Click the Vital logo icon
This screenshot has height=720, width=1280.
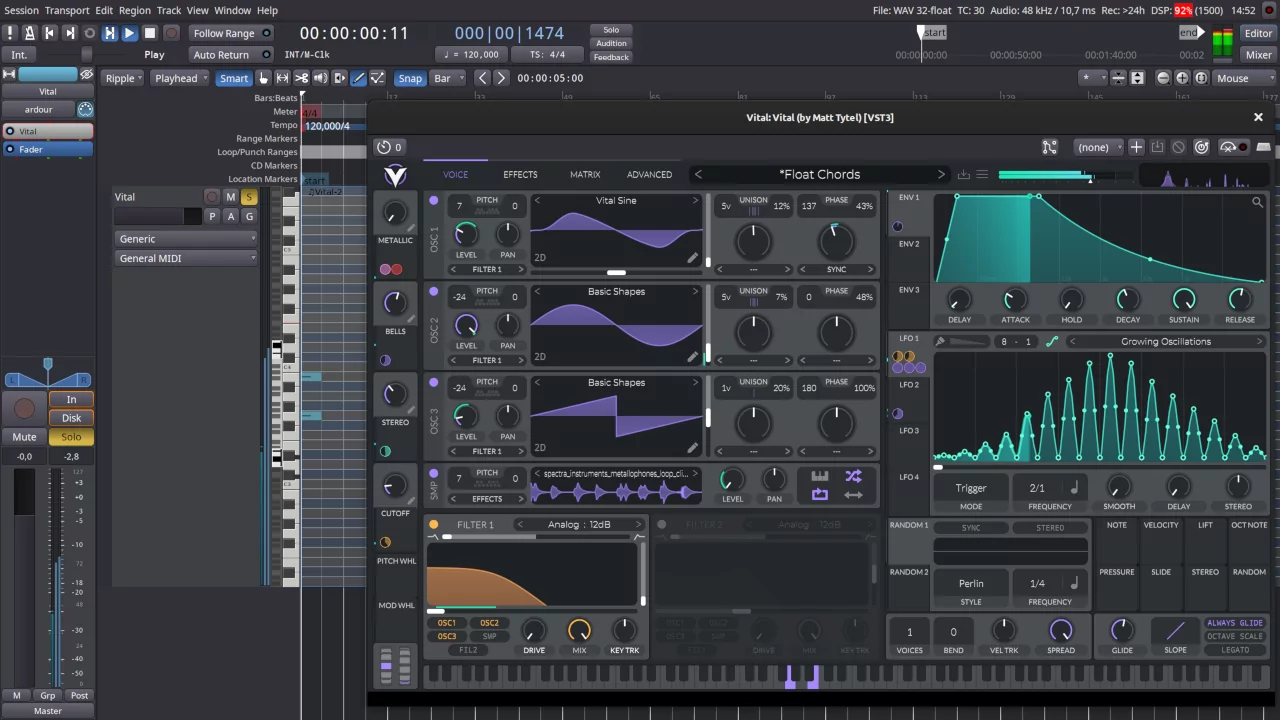[395, 176]
